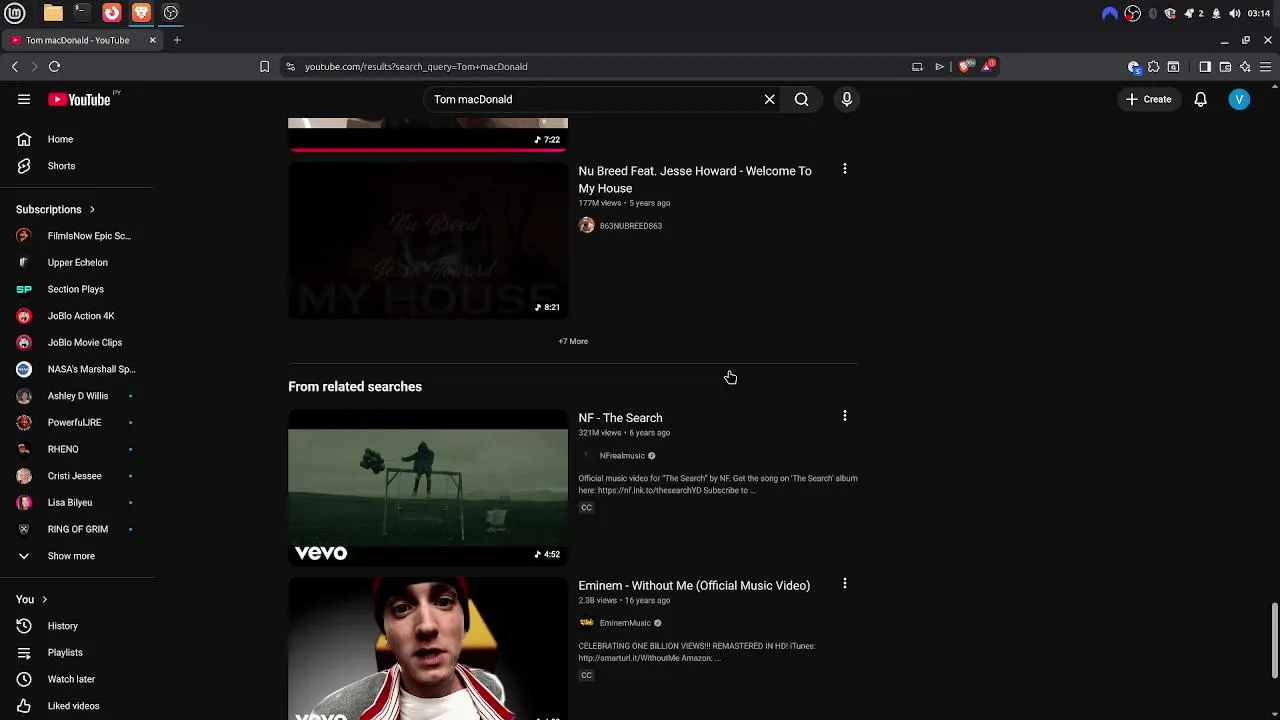
Task: Open Brave main menu
Action: coord(1265,67)
